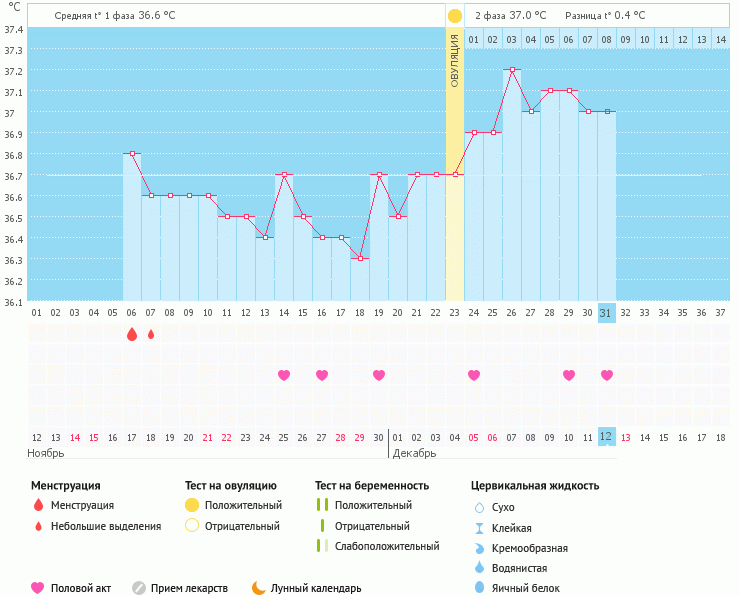Click the Кремообразная cervical fluid label
The height and width of the screenshot is (595, 739).
click(537, 548)
